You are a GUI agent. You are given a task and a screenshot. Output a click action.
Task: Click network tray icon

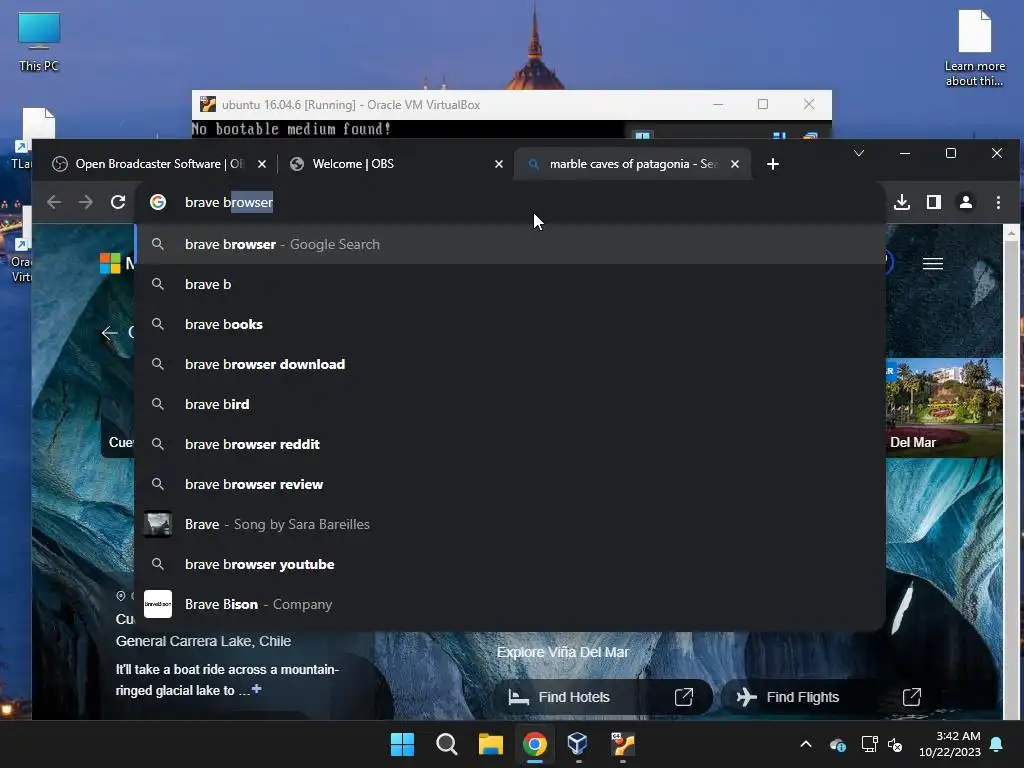(x=869, y=744)
